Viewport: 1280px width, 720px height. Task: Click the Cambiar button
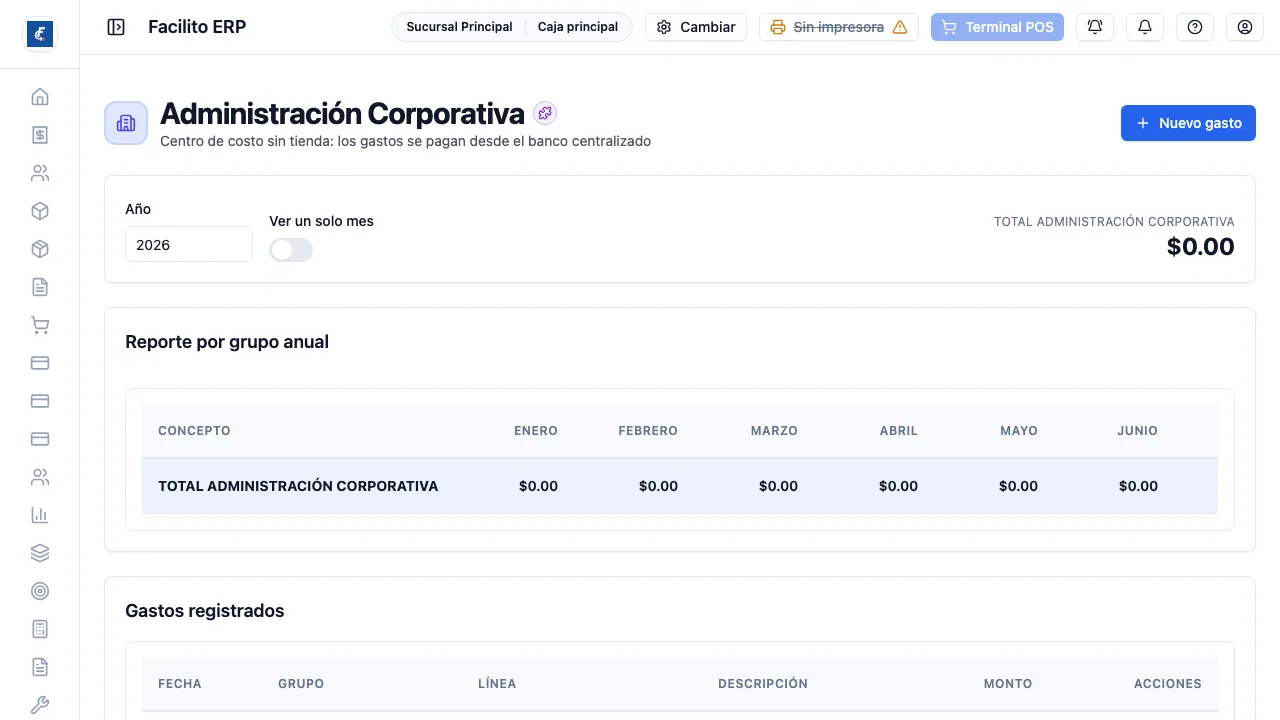[x=696, y=27]
